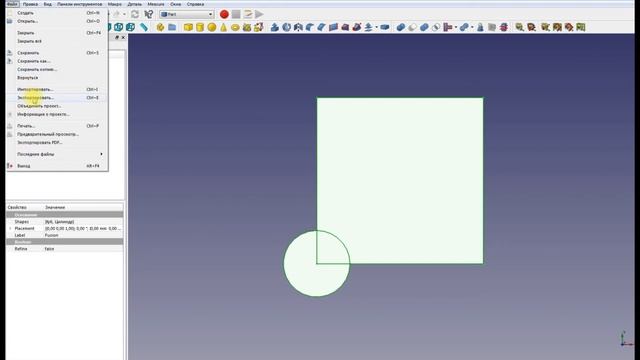Open the join tools dropdown arrow
Viewport: 640px width, 360px height.
click(x=456, y=27)
